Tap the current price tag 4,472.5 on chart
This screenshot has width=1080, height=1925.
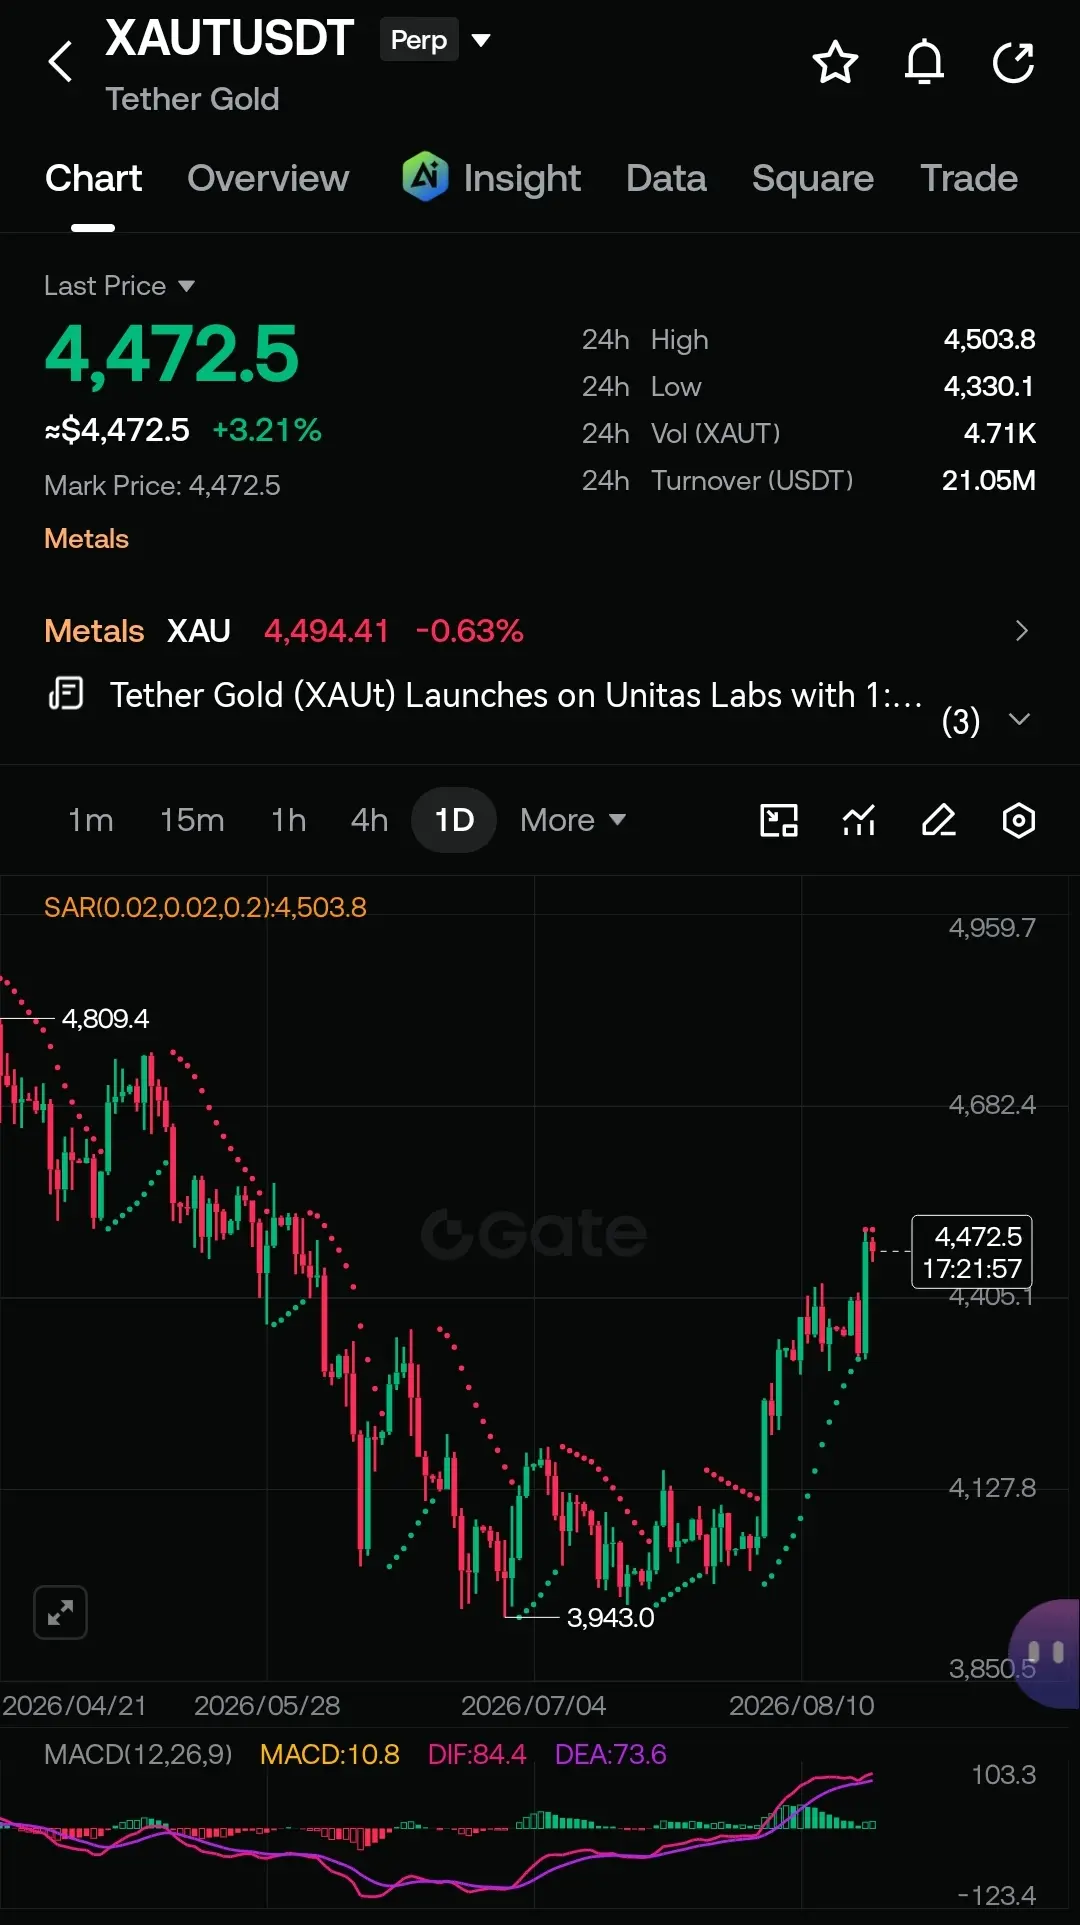972,1252
